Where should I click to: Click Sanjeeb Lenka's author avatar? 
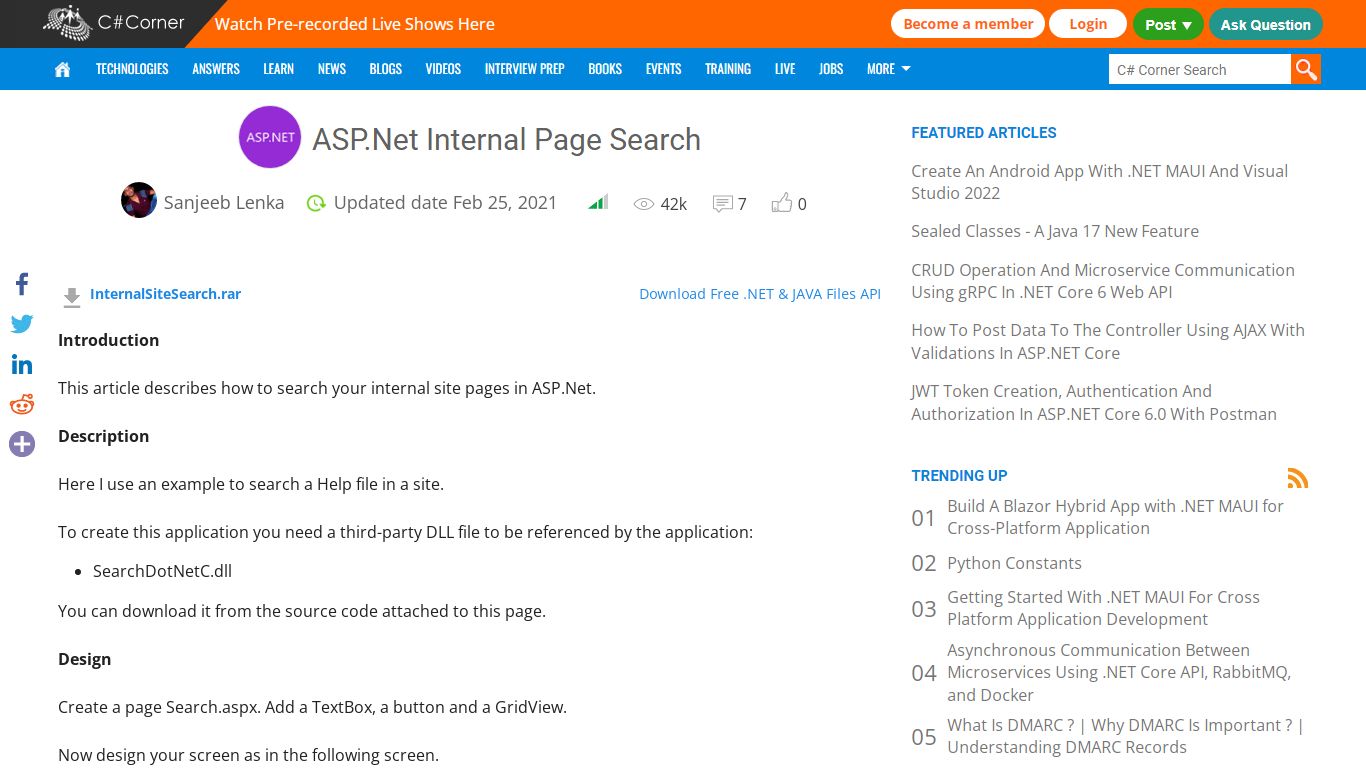pyautogui.click(x=139, y=200)
